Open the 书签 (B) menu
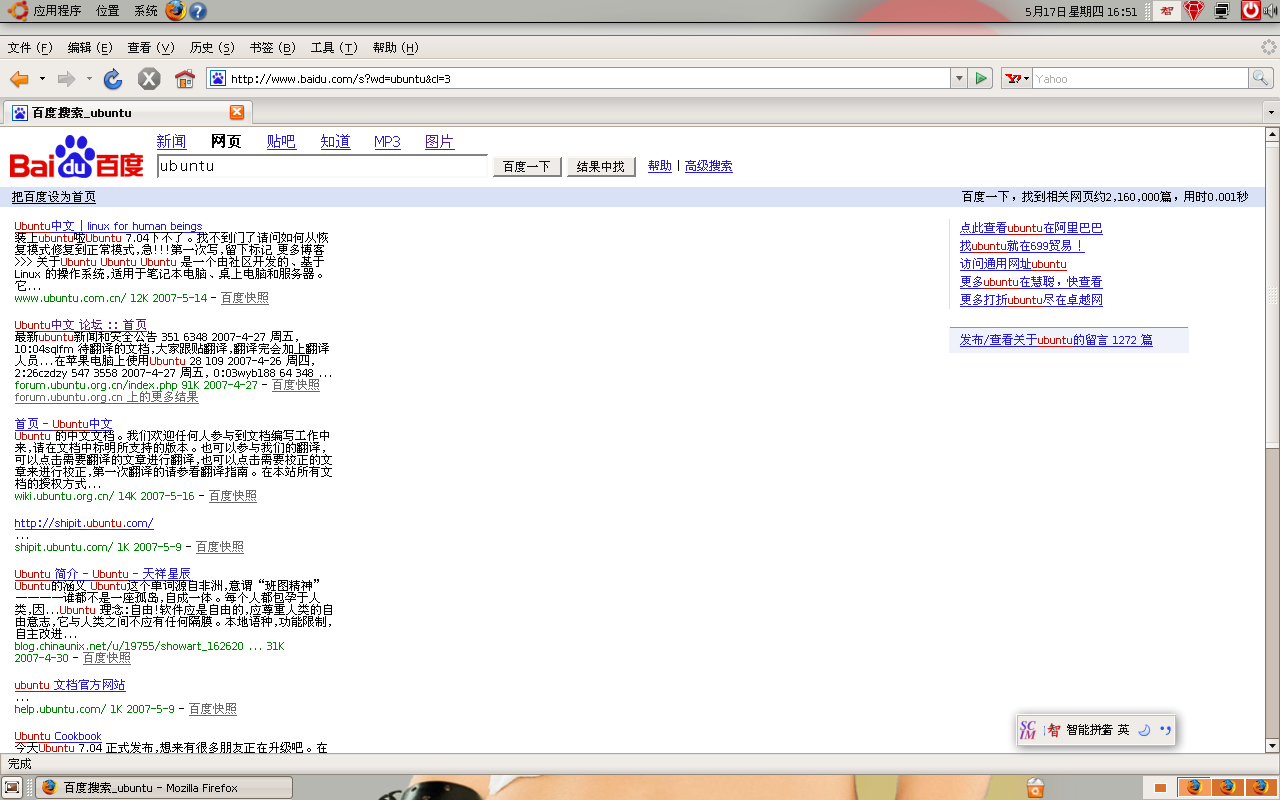 tap(273, 48)
